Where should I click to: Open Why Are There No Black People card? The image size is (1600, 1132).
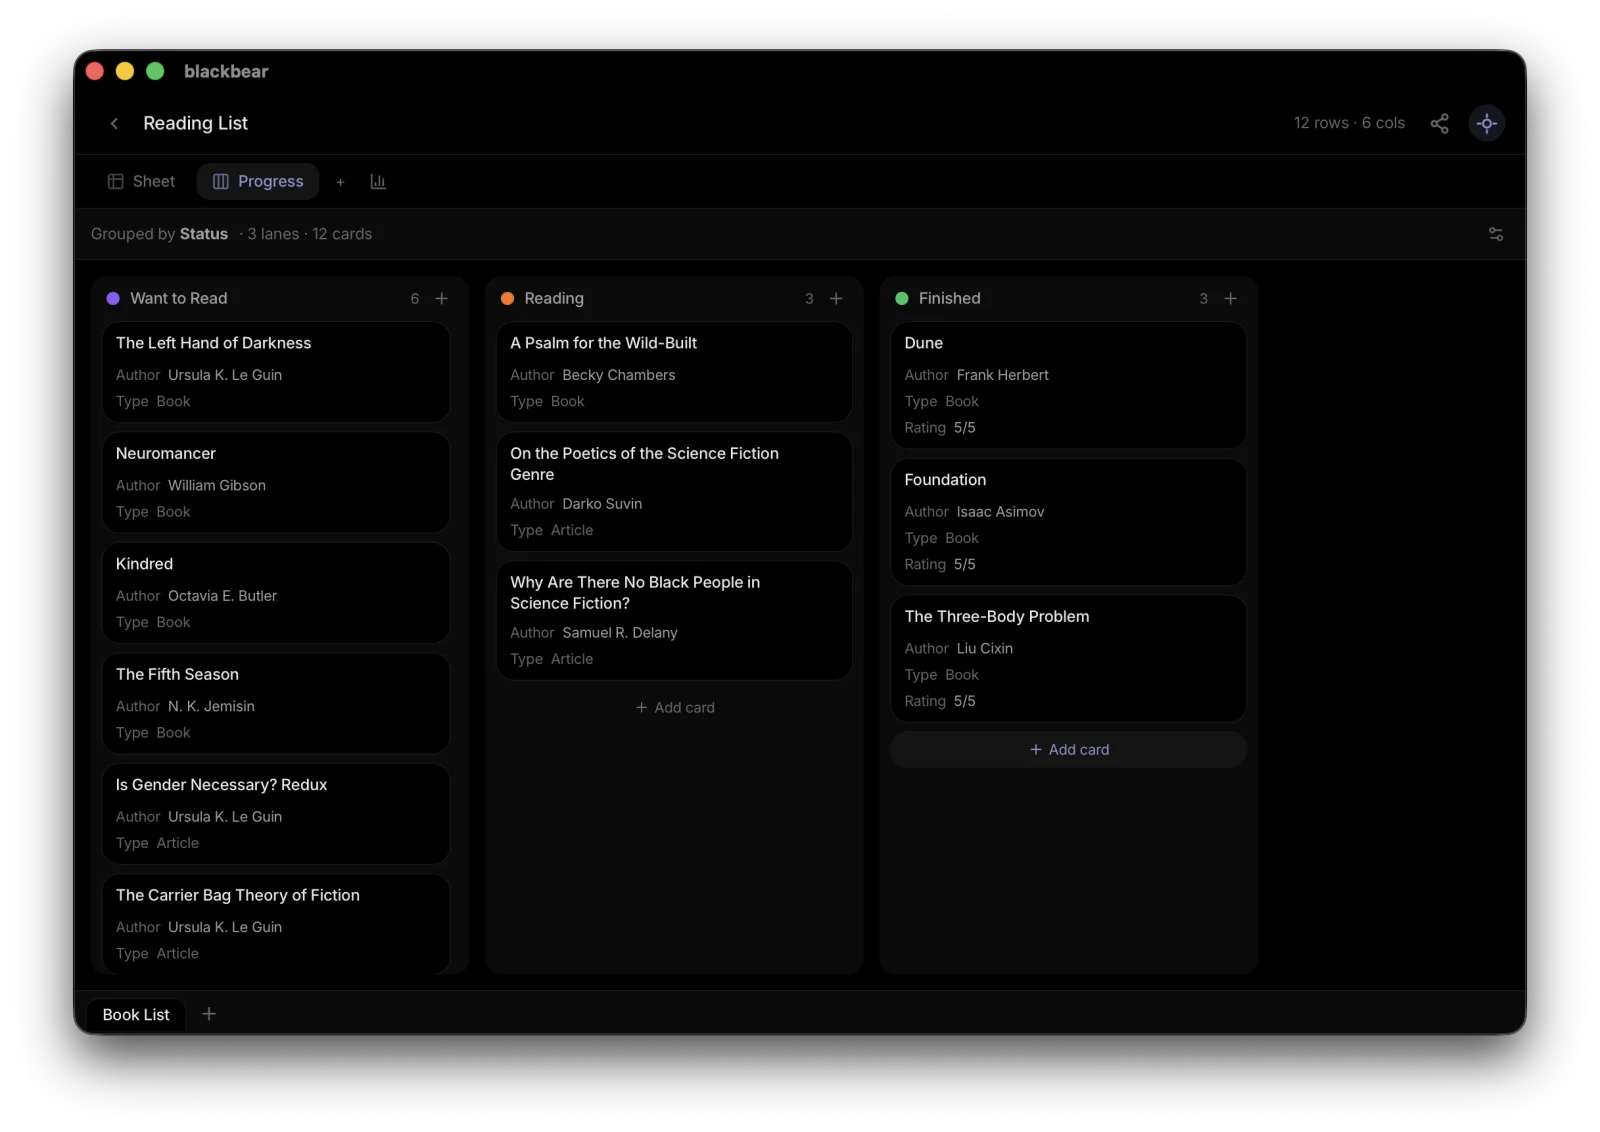tap(675, 621)
